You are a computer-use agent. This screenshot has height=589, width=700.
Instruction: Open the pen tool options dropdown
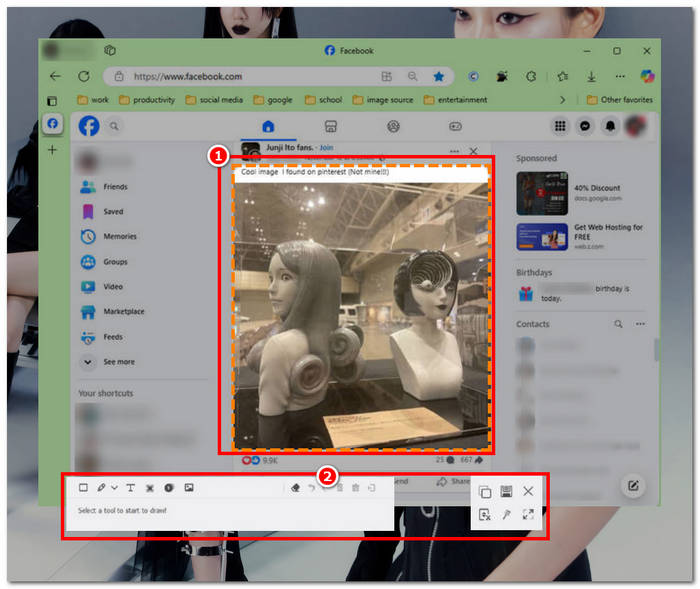click(114, 488)
